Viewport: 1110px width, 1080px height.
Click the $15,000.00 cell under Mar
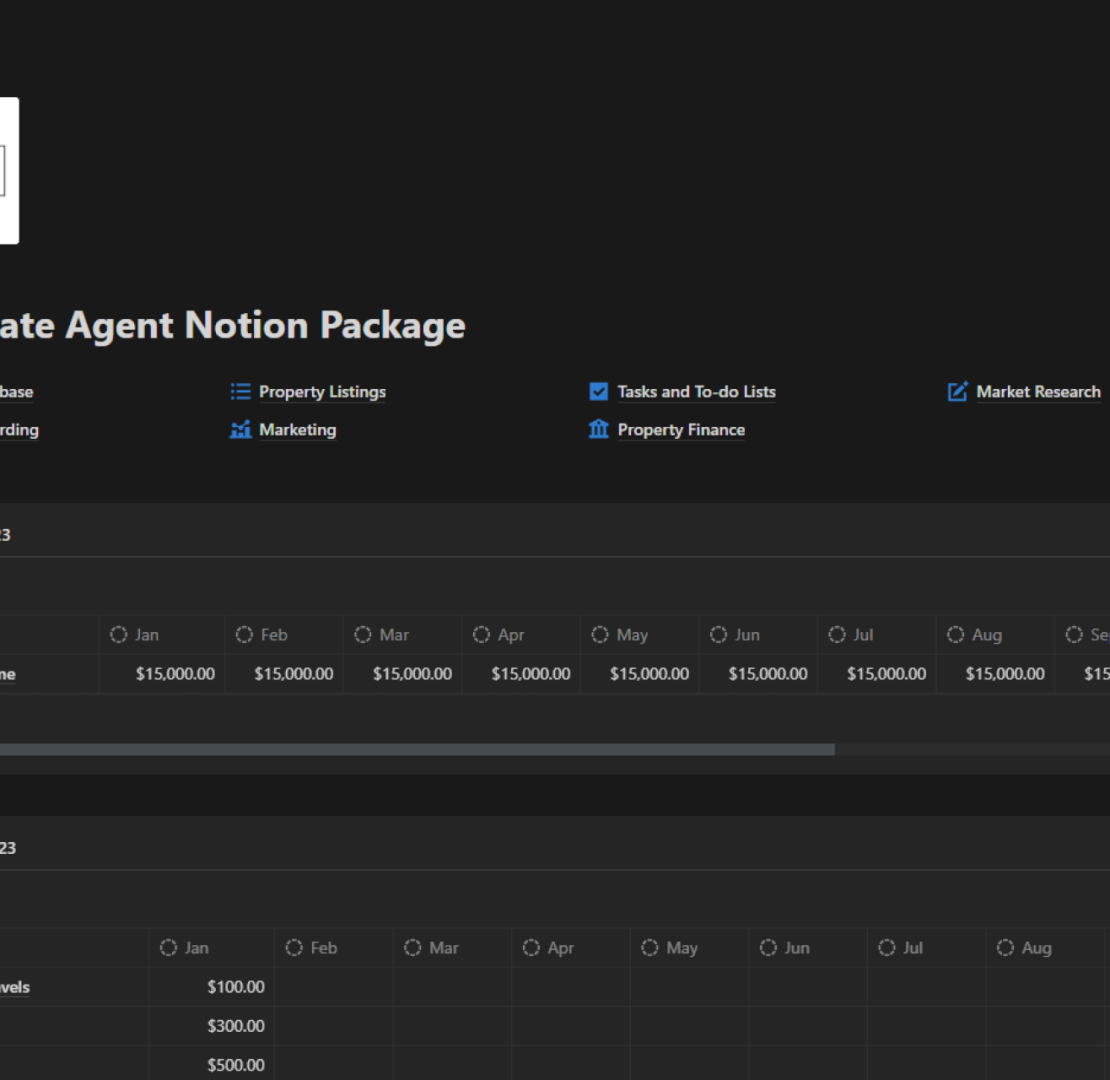tap(402, 674)
